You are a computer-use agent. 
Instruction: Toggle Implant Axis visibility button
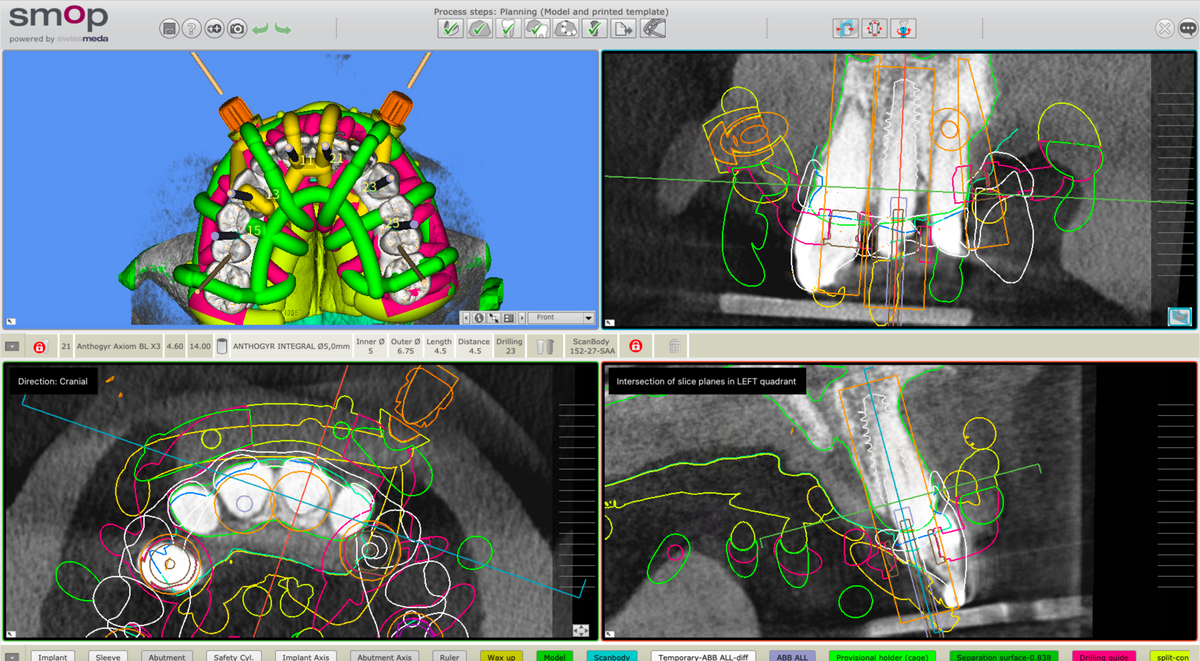pyautogui.click(x=306, y=656)
